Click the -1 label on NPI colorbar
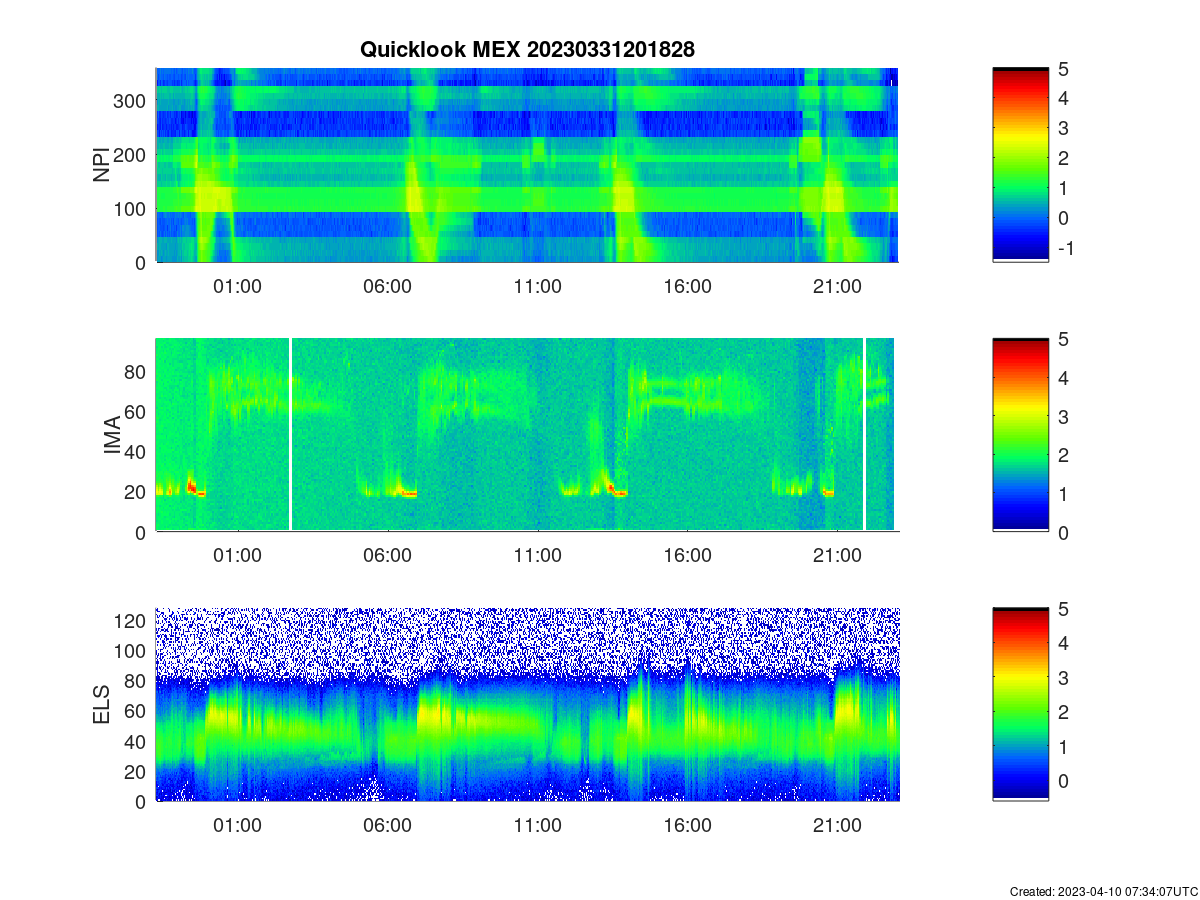Screen dimensions: 1200x900 (1068, 248)
